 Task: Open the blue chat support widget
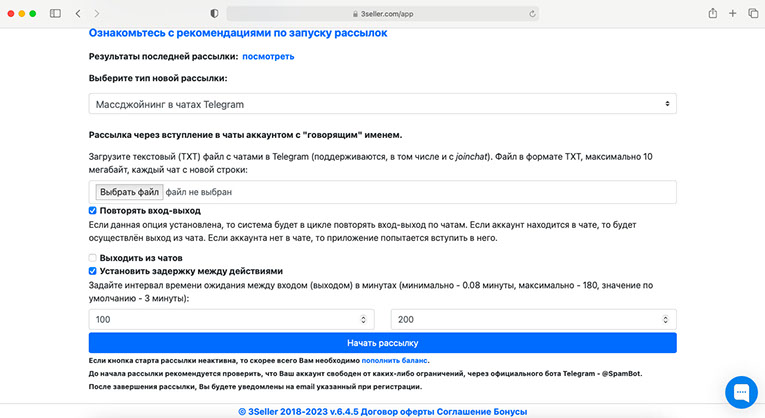pos(742,390)
